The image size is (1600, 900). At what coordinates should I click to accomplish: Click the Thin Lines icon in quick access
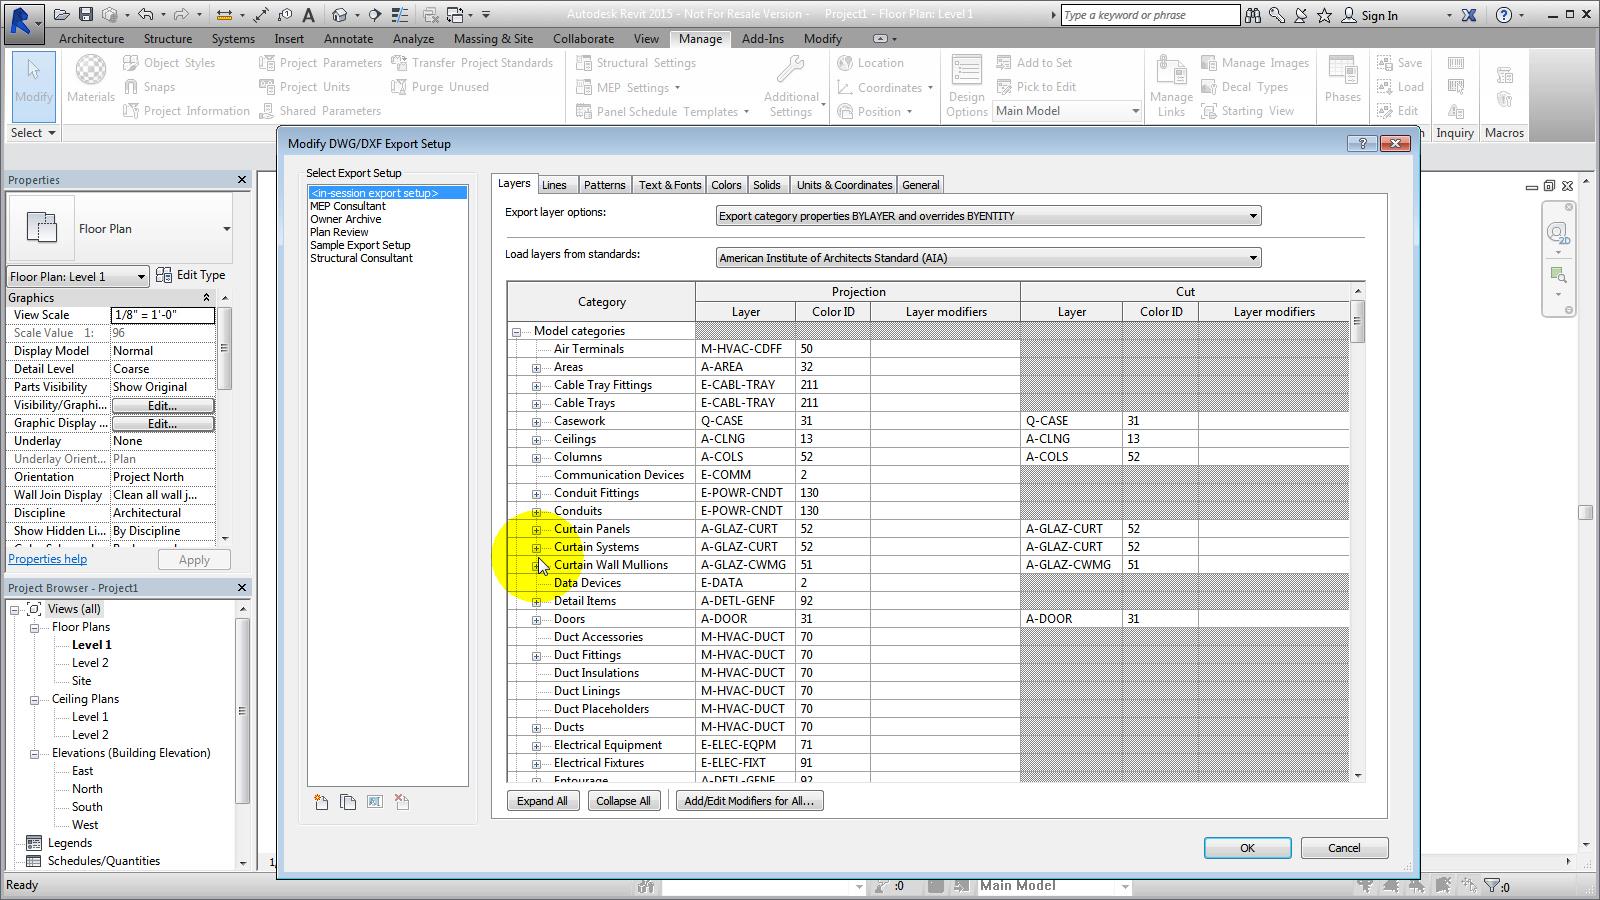point(399,15)
